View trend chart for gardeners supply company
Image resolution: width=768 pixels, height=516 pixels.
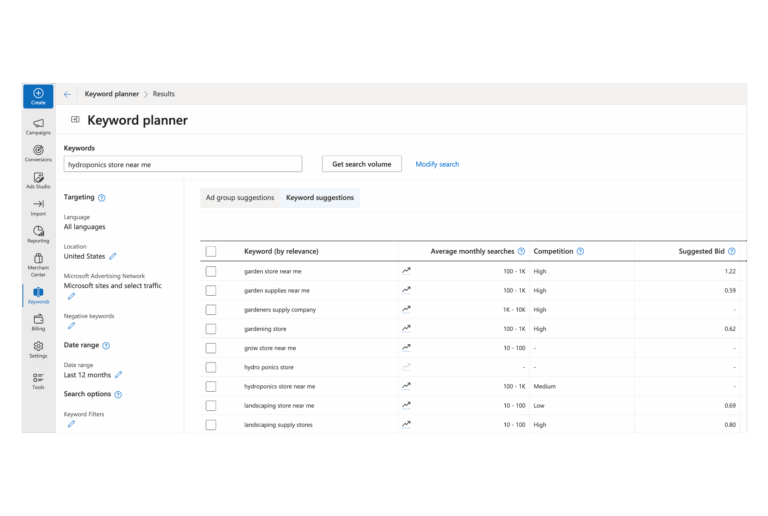pyautogui.click(x=406, y=309)
